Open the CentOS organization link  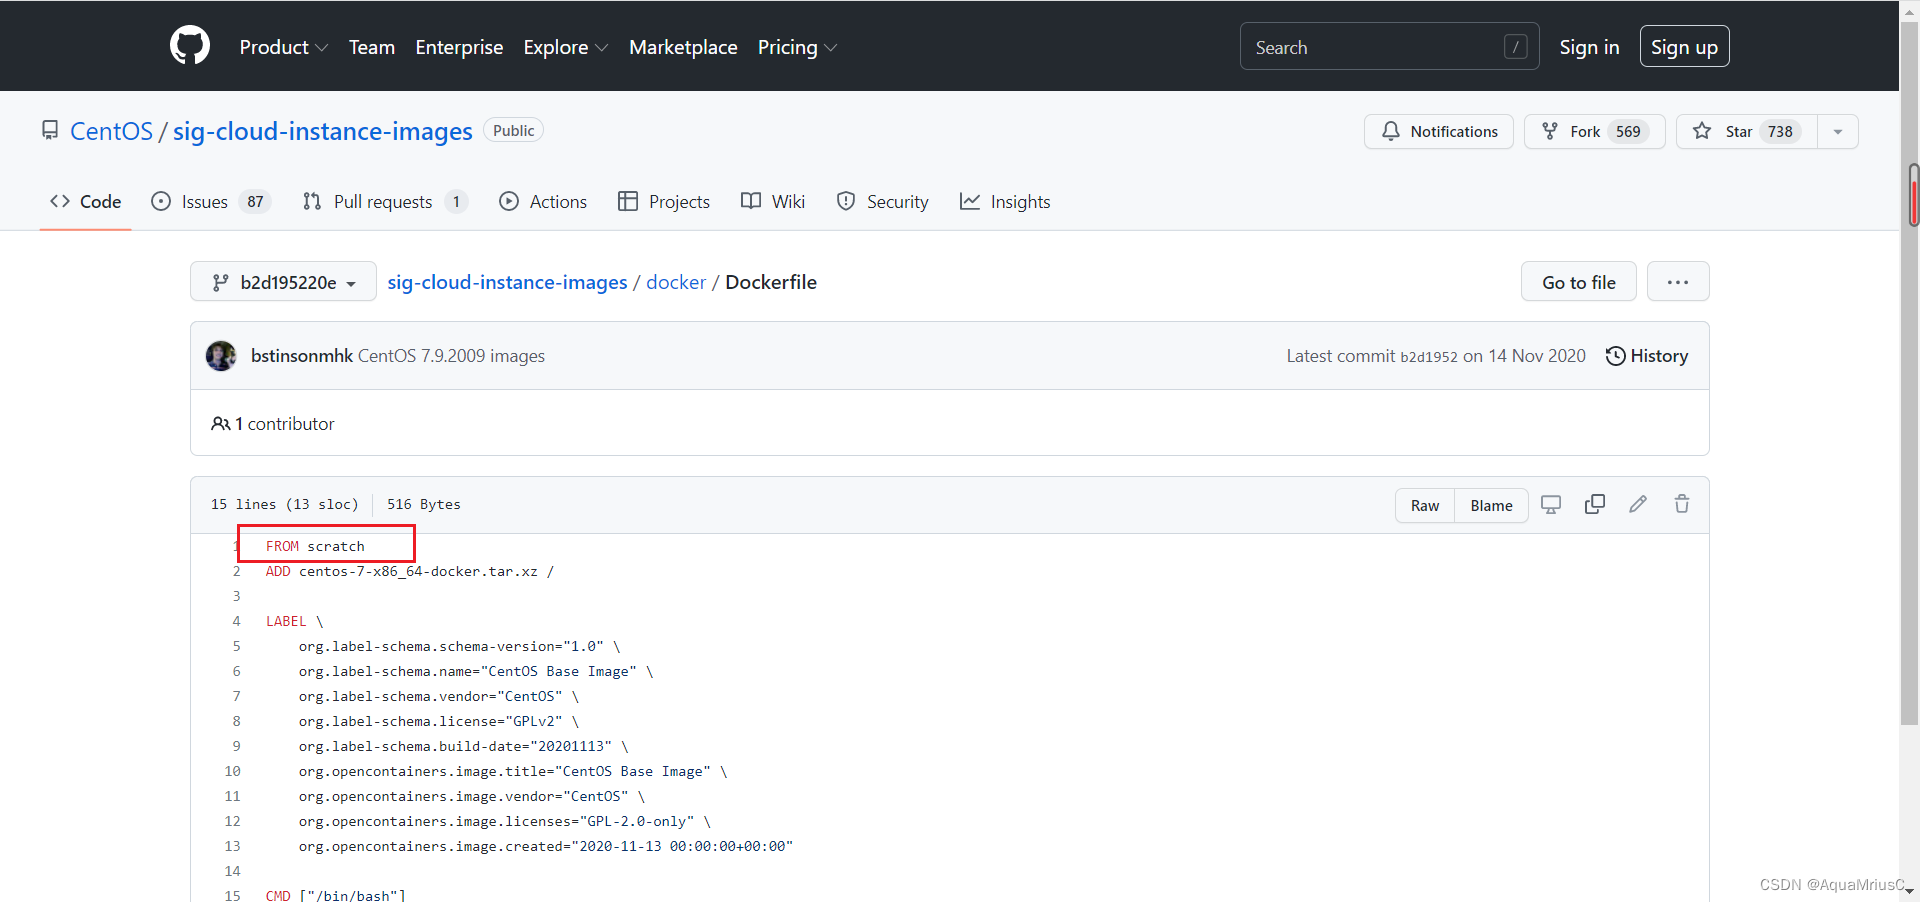111,131
